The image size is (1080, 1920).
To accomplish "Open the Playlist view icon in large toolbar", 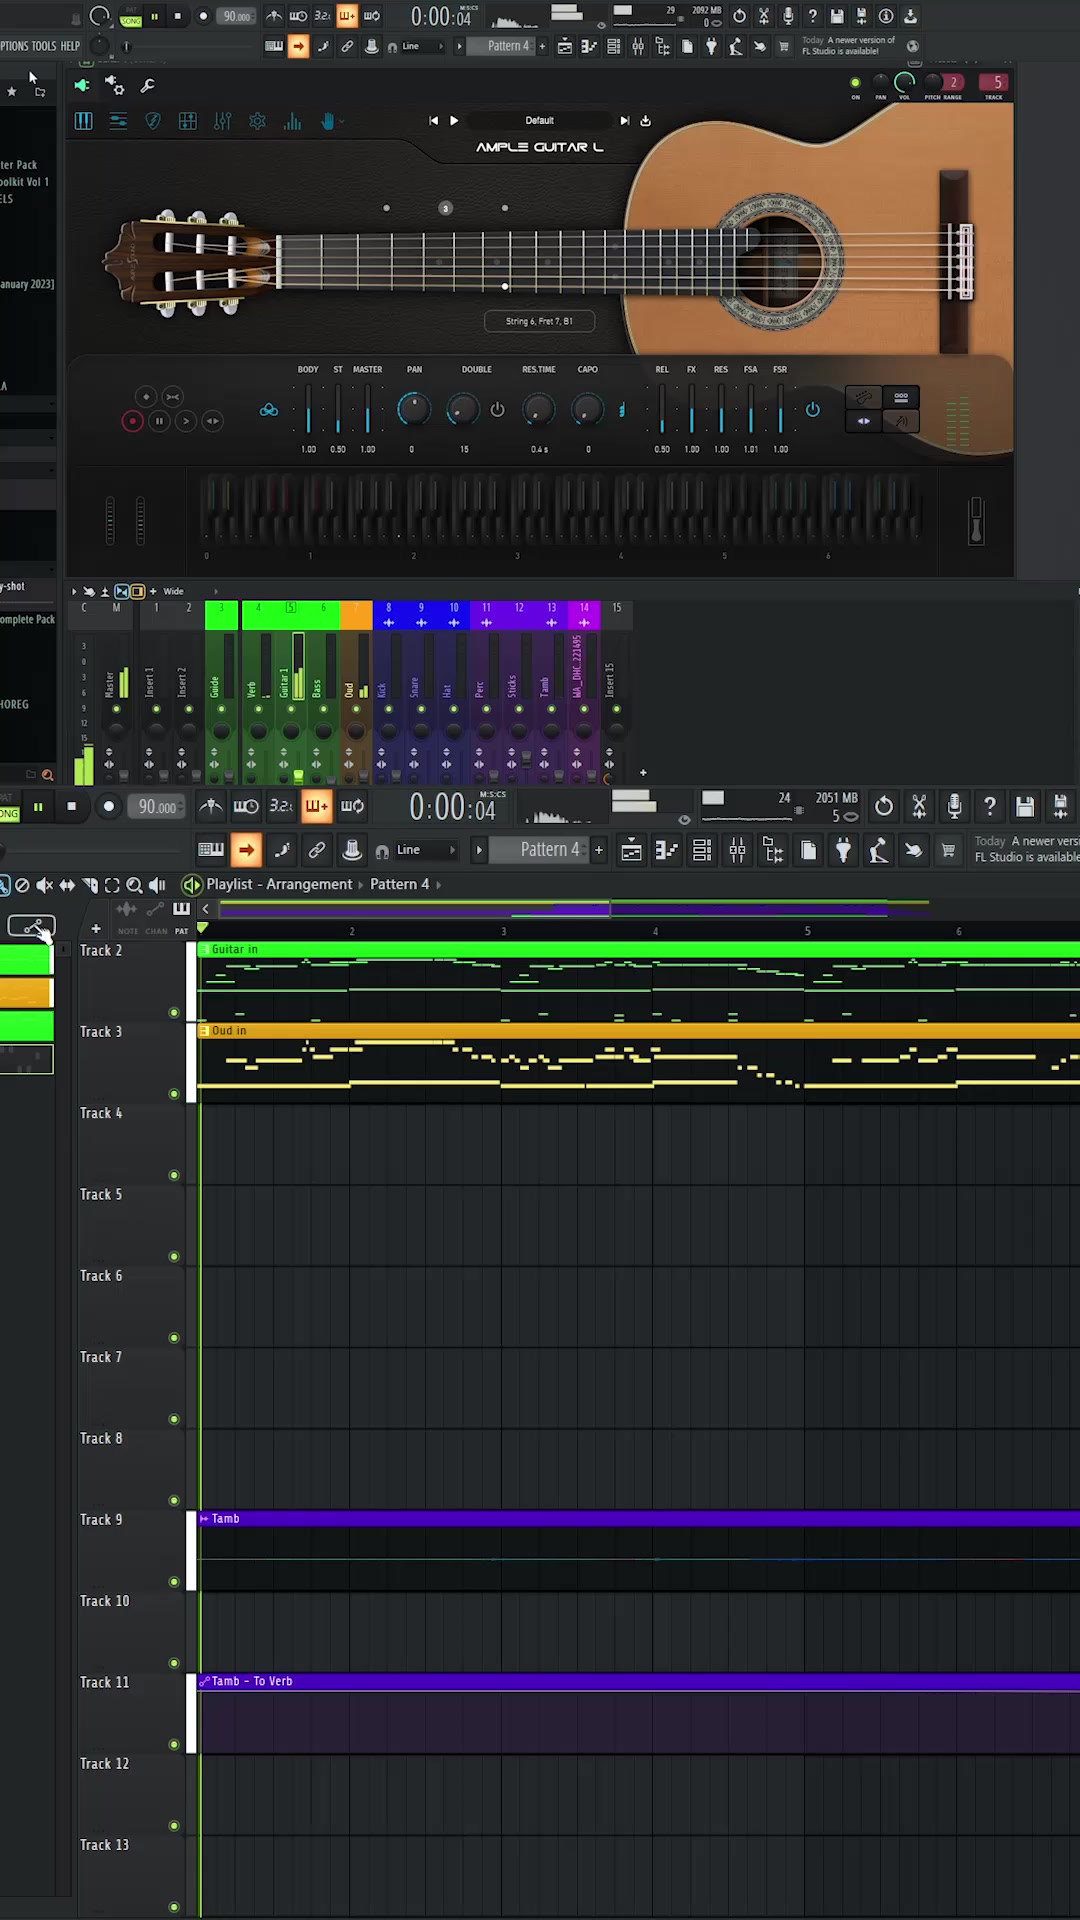I will [631, 850].
